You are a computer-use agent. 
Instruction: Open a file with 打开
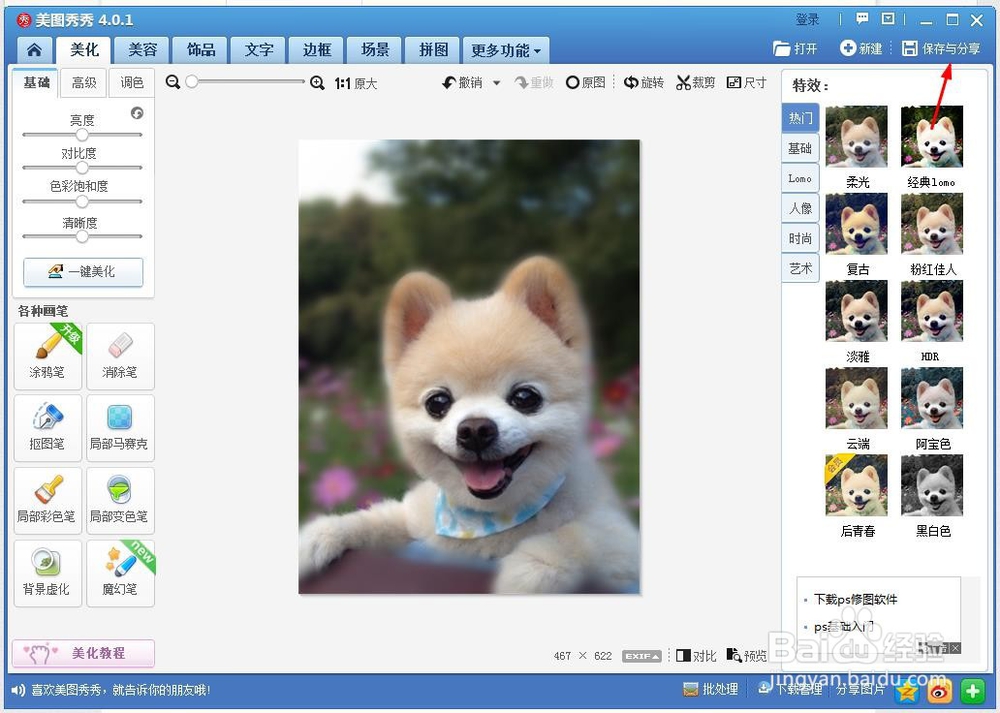tap(795, 48)
